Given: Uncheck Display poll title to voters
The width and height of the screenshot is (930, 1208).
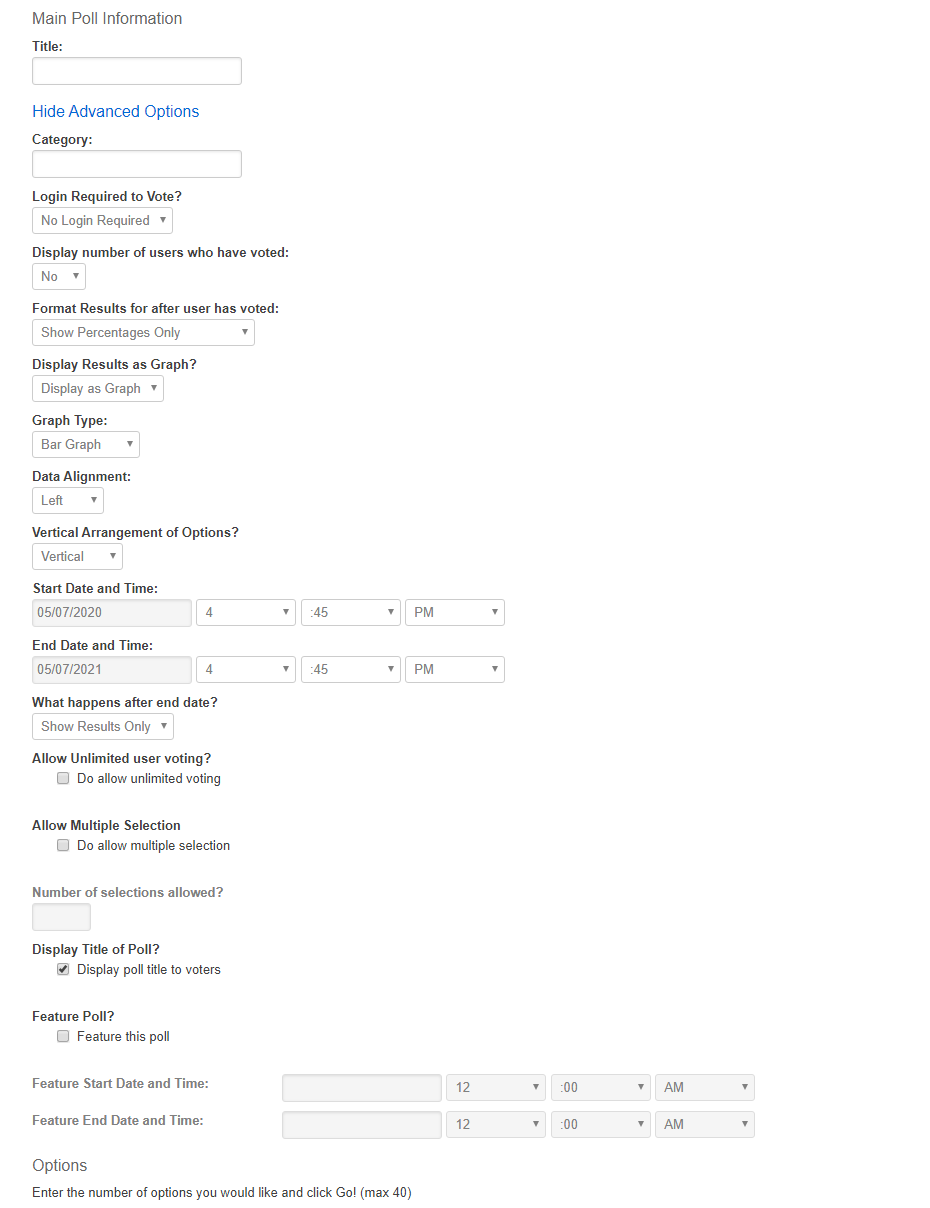Looking at the screenshot, I should tap(63, 968).
